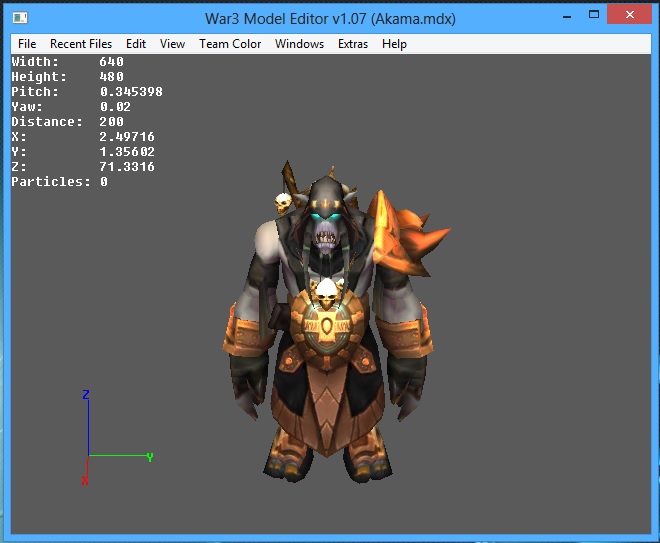This screenshot has width=660, height=543.
Task: Click the Pitch value readout
Action: [x=131, y=91]
